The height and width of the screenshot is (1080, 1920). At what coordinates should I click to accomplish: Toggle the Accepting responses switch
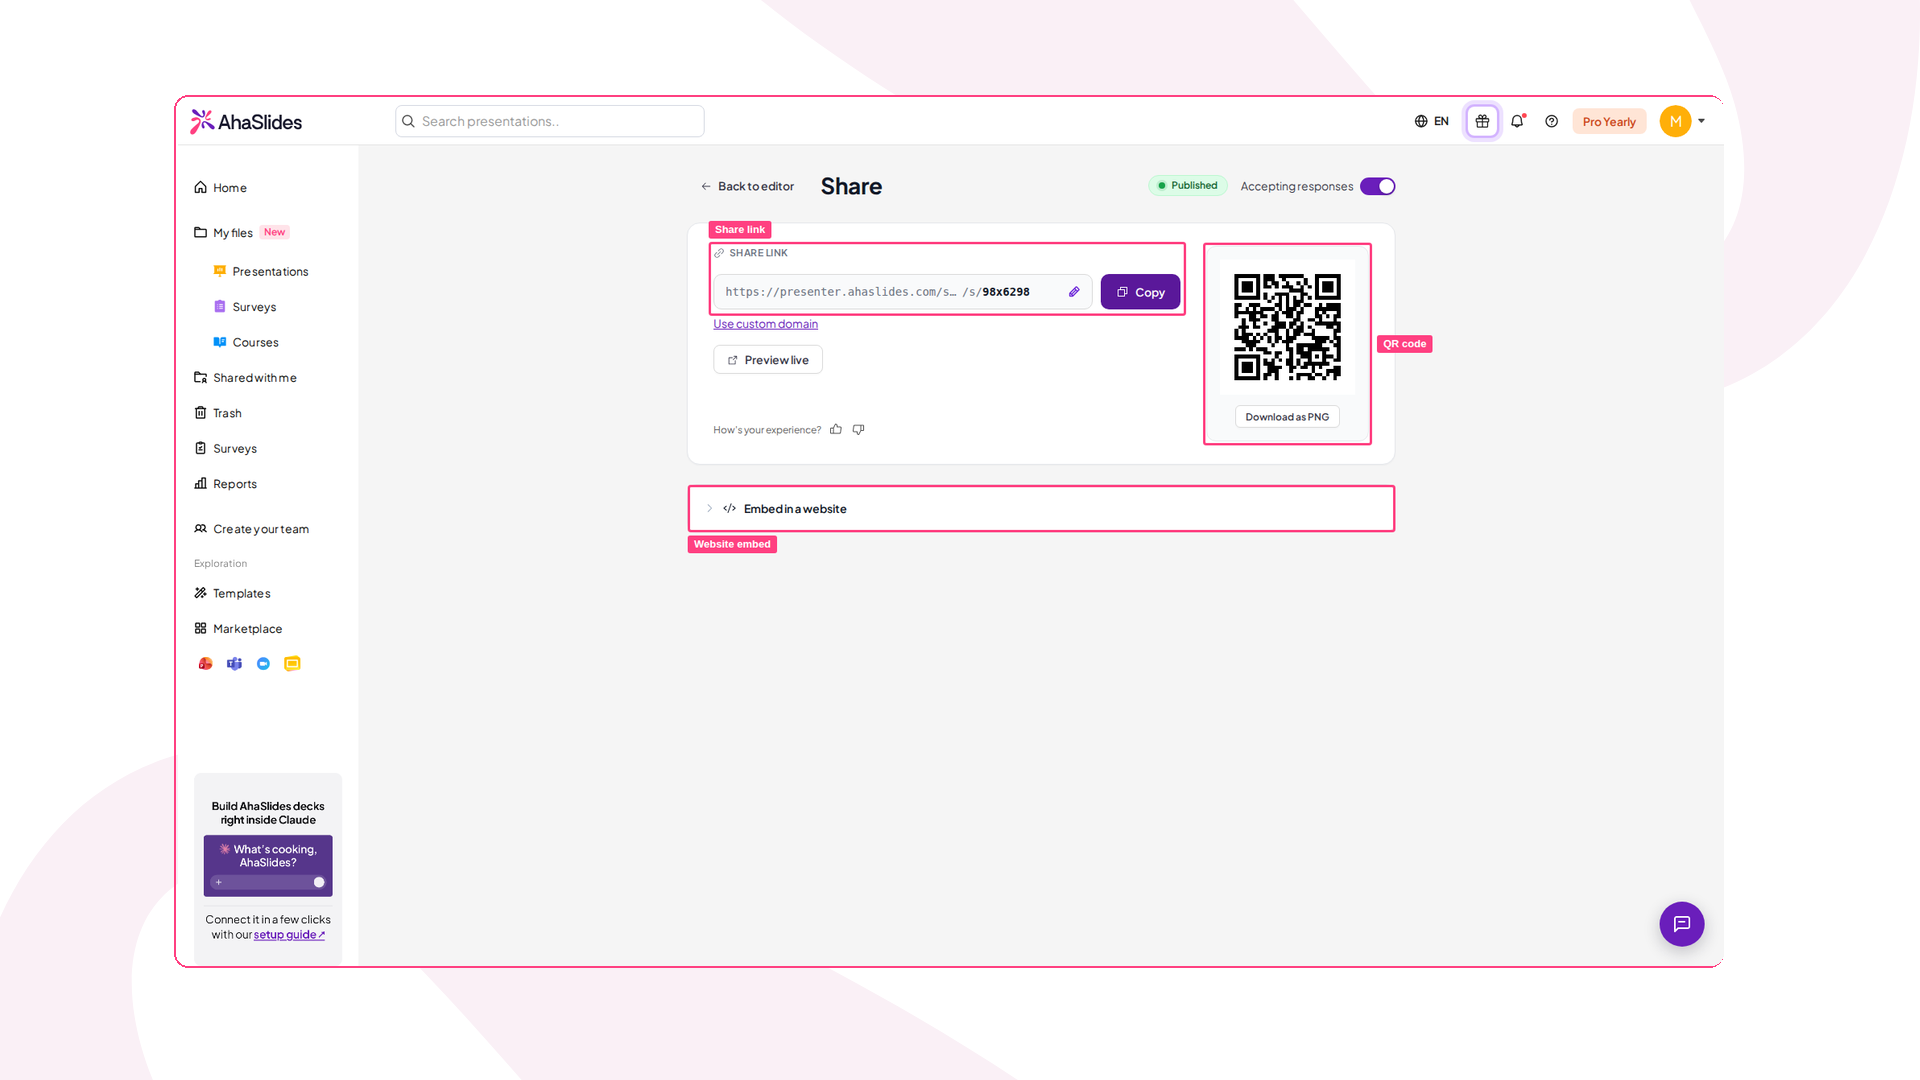[x=1377, y=186]
